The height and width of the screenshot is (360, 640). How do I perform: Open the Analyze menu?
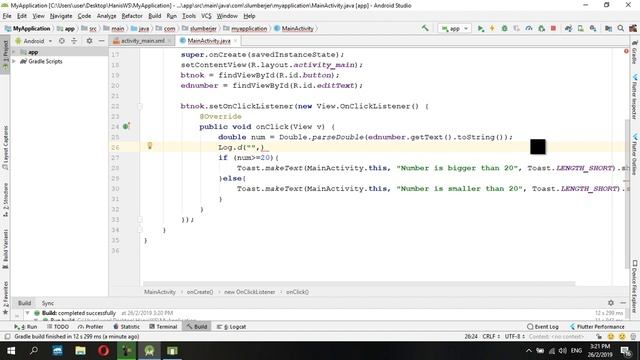click(107, 16)
